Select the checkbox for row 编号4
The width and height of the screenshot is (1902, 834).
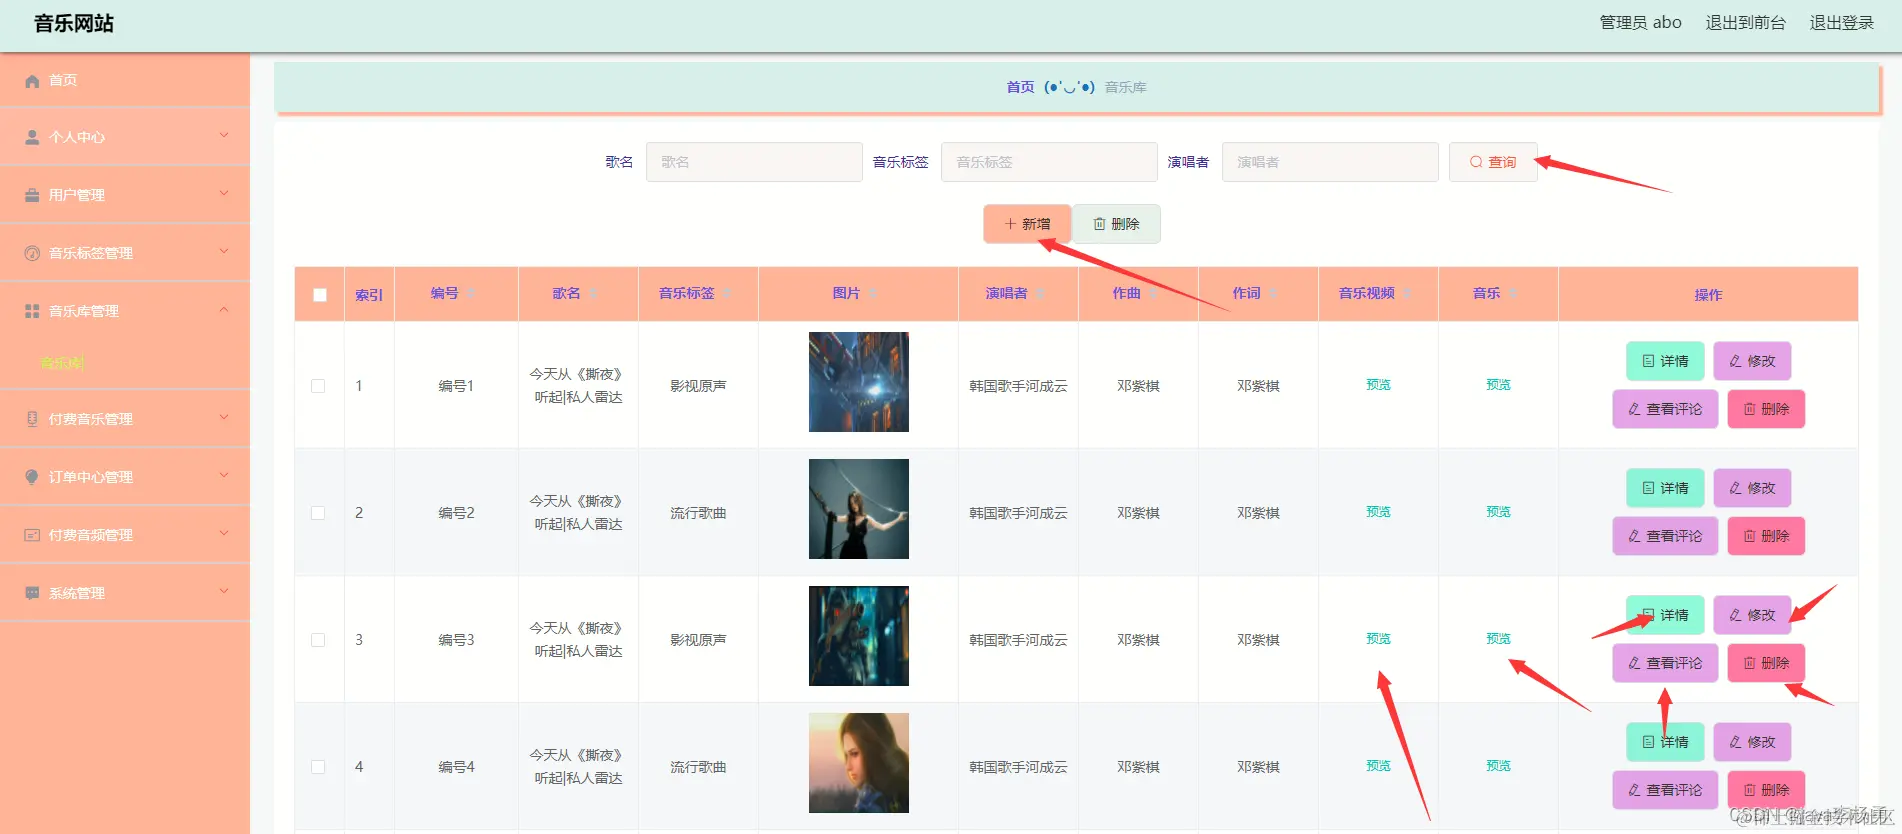tap(318, 767)
